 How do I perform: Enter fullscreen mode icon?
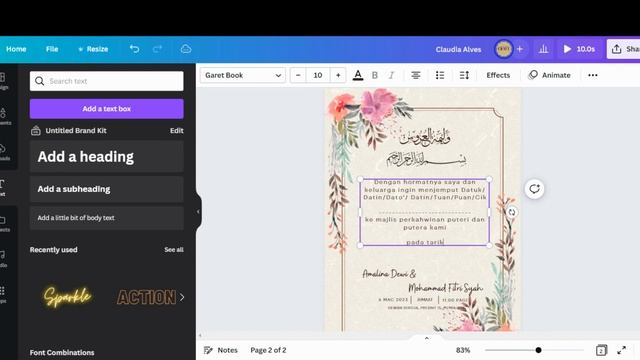click(622, 350)
